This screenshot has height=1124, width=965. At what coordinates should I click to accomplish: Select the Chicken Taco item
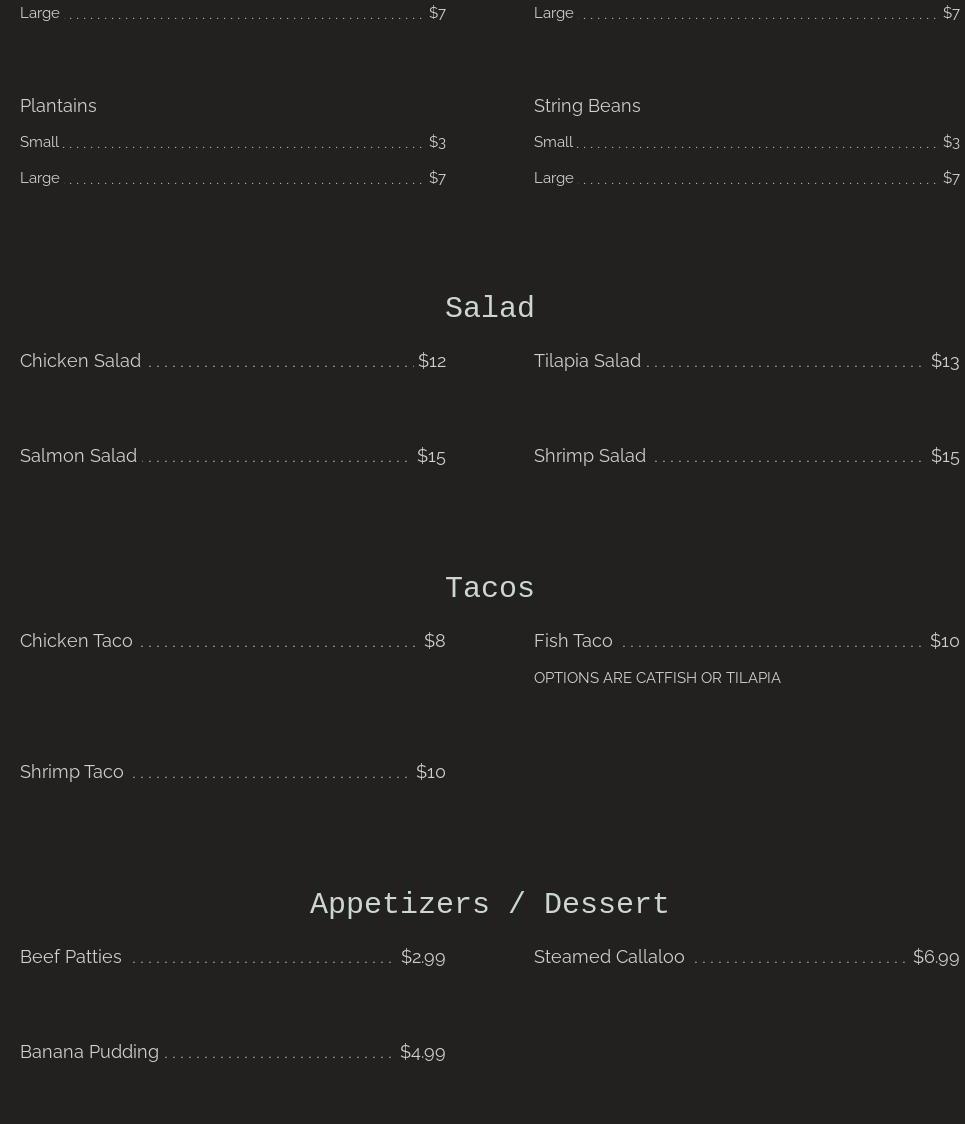pyautogui.click(x=76, y=641)
